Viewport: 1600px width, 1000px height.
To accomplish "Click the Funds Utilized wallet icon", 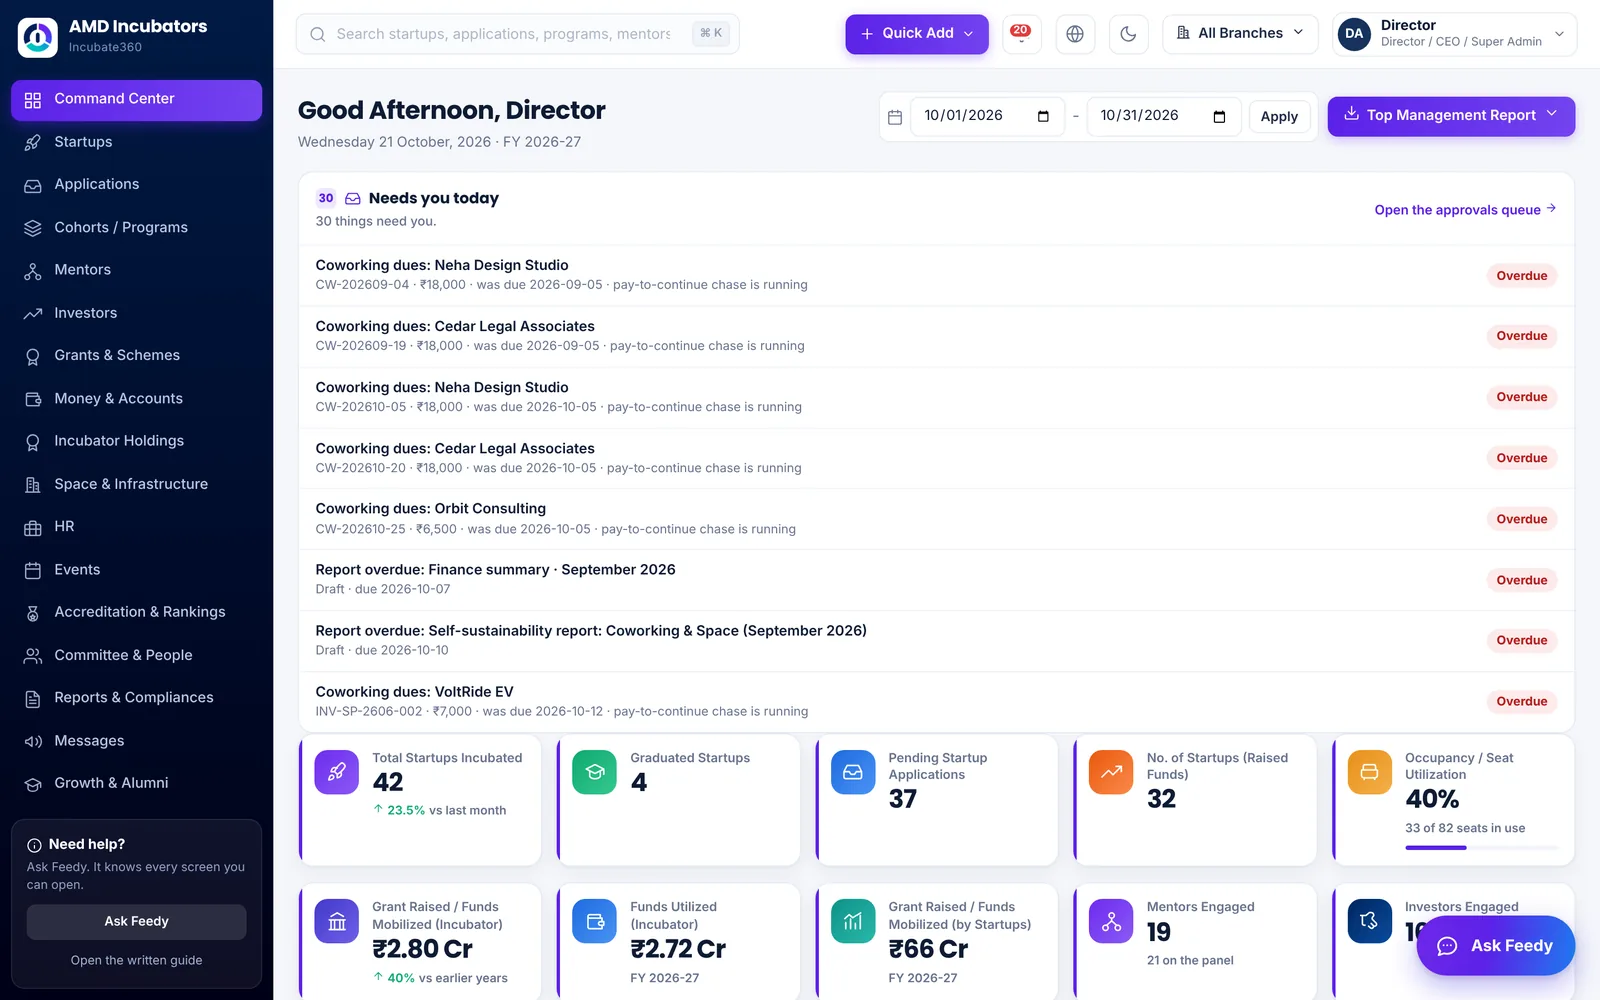I will 595,921.
